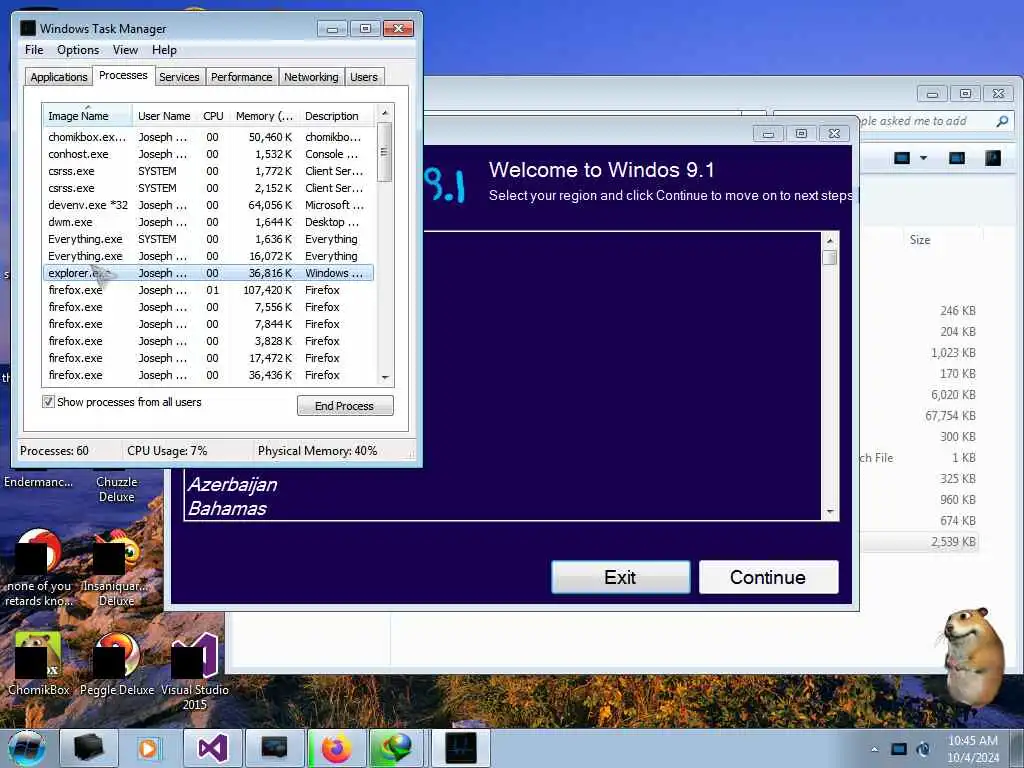The height and width of the screenshot is (768, 1024).
Task: Select the devenv.exe *32 process row
Action: [208, 205]
